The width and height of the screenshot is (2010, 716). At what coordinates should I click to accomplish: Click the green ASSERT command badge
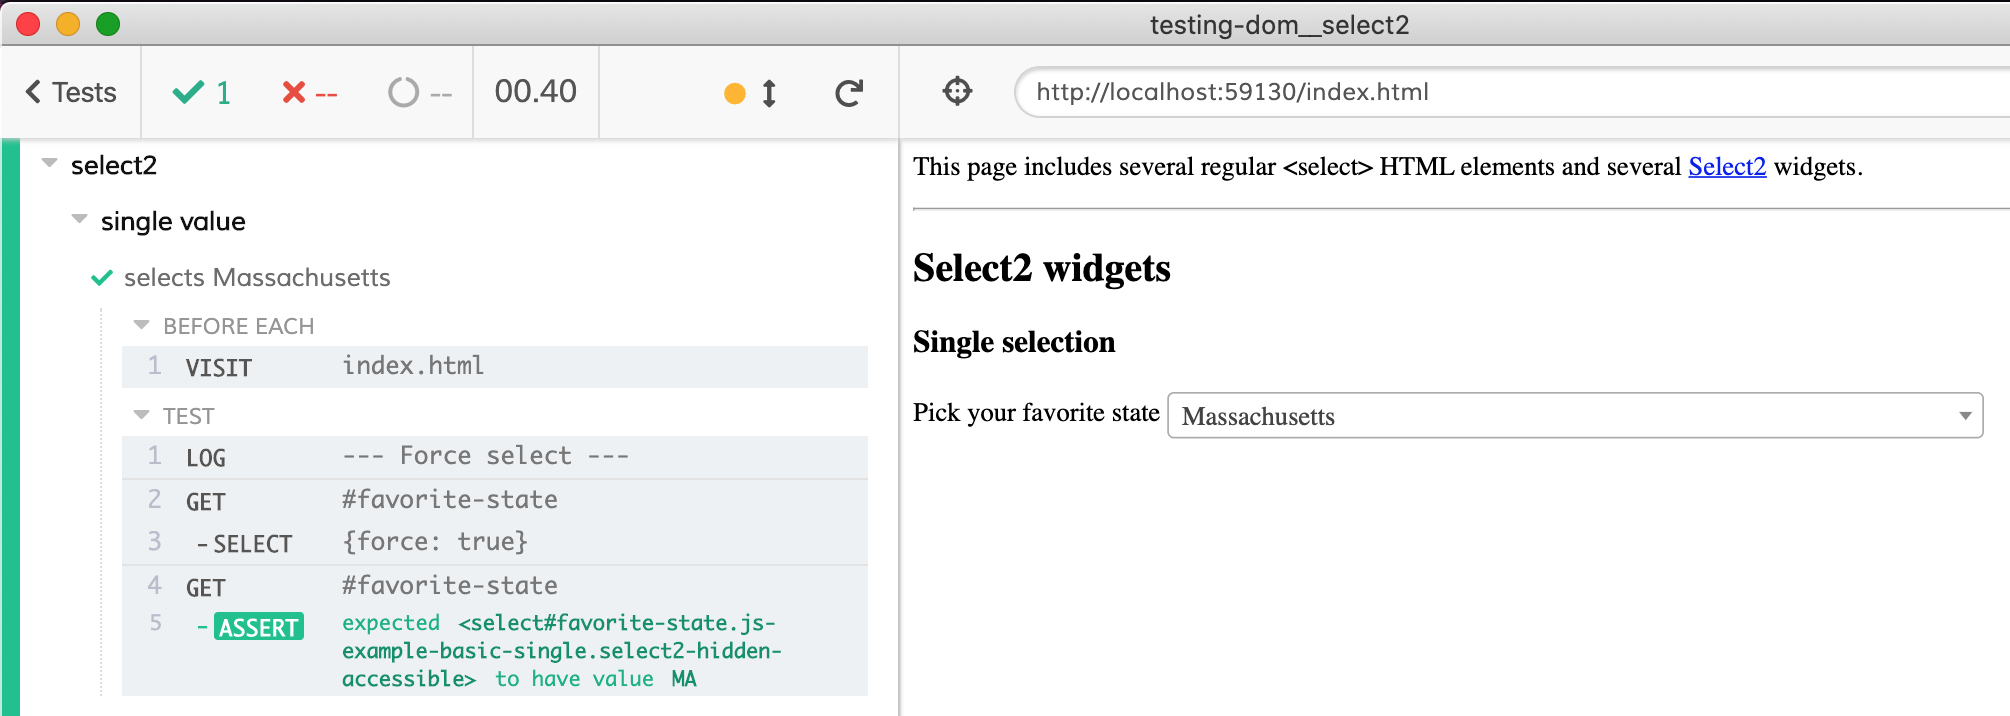(x=259, y=627)
